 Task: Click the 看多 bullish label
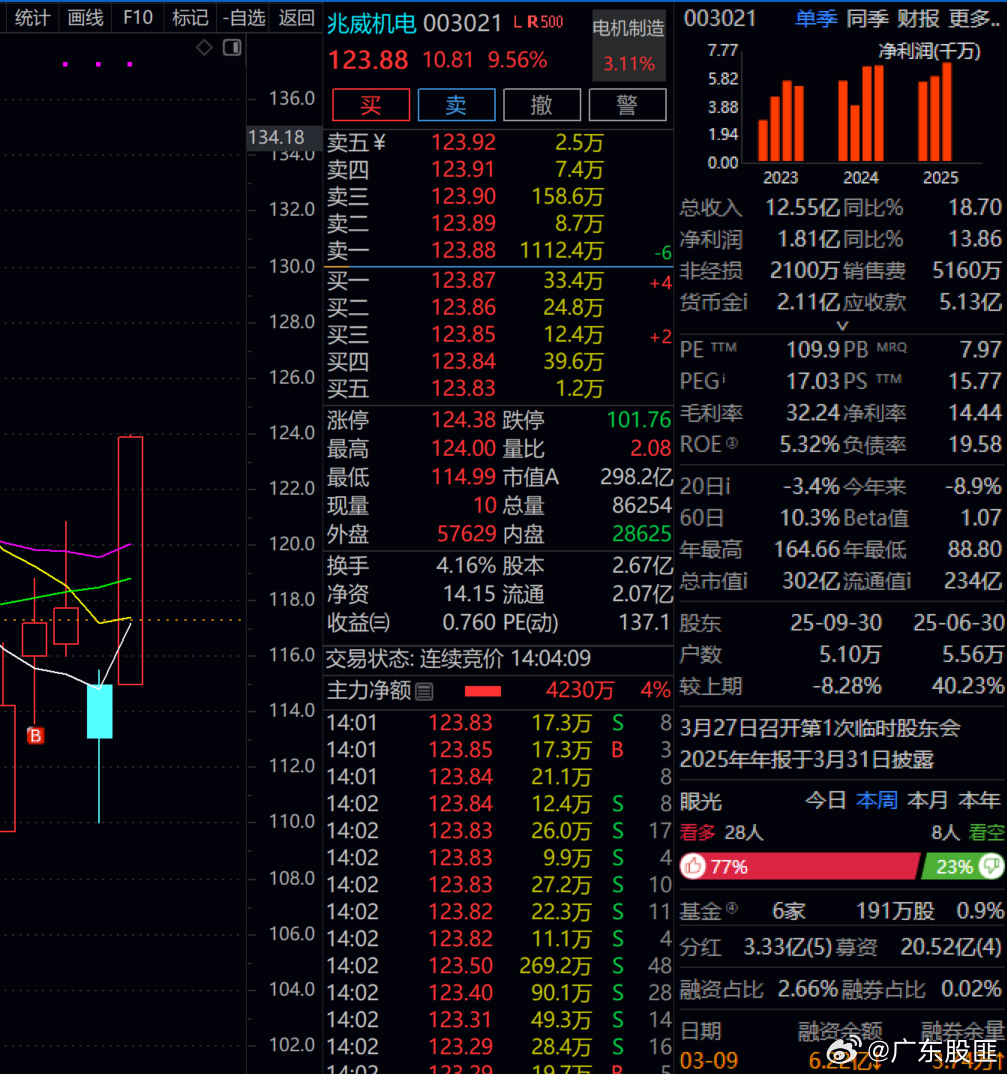(697, 833)
